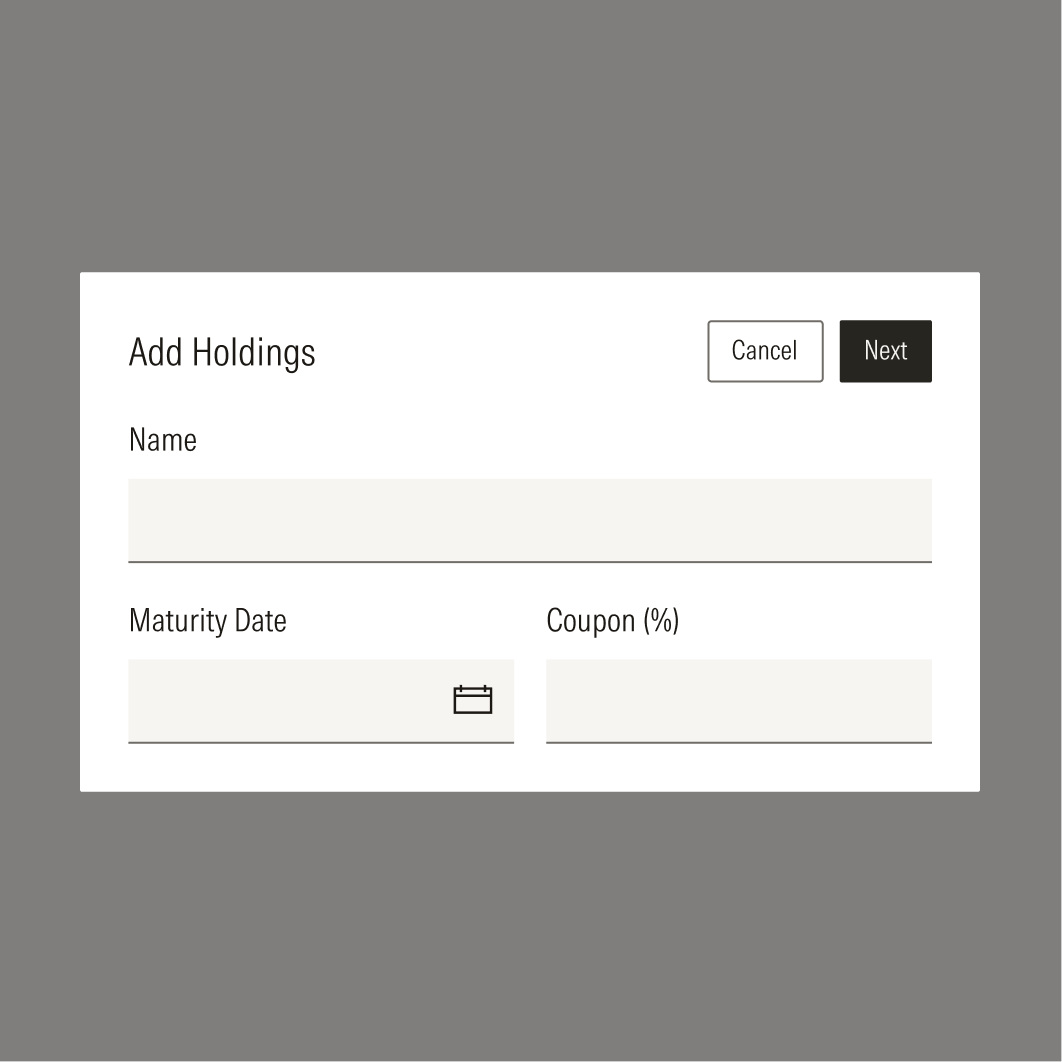
Task: Click the dimmed gray backdrop outside the dialog
Action: tap(530, 135)
